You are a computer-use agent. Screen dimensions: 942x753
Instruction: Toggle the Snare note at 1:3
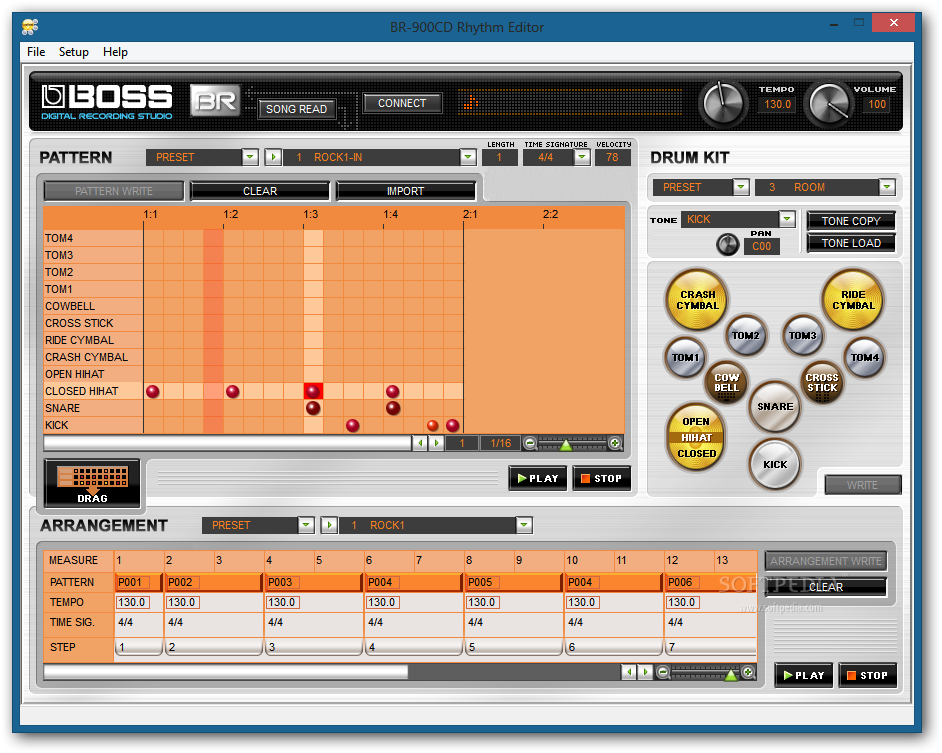(x=312, y=408)
